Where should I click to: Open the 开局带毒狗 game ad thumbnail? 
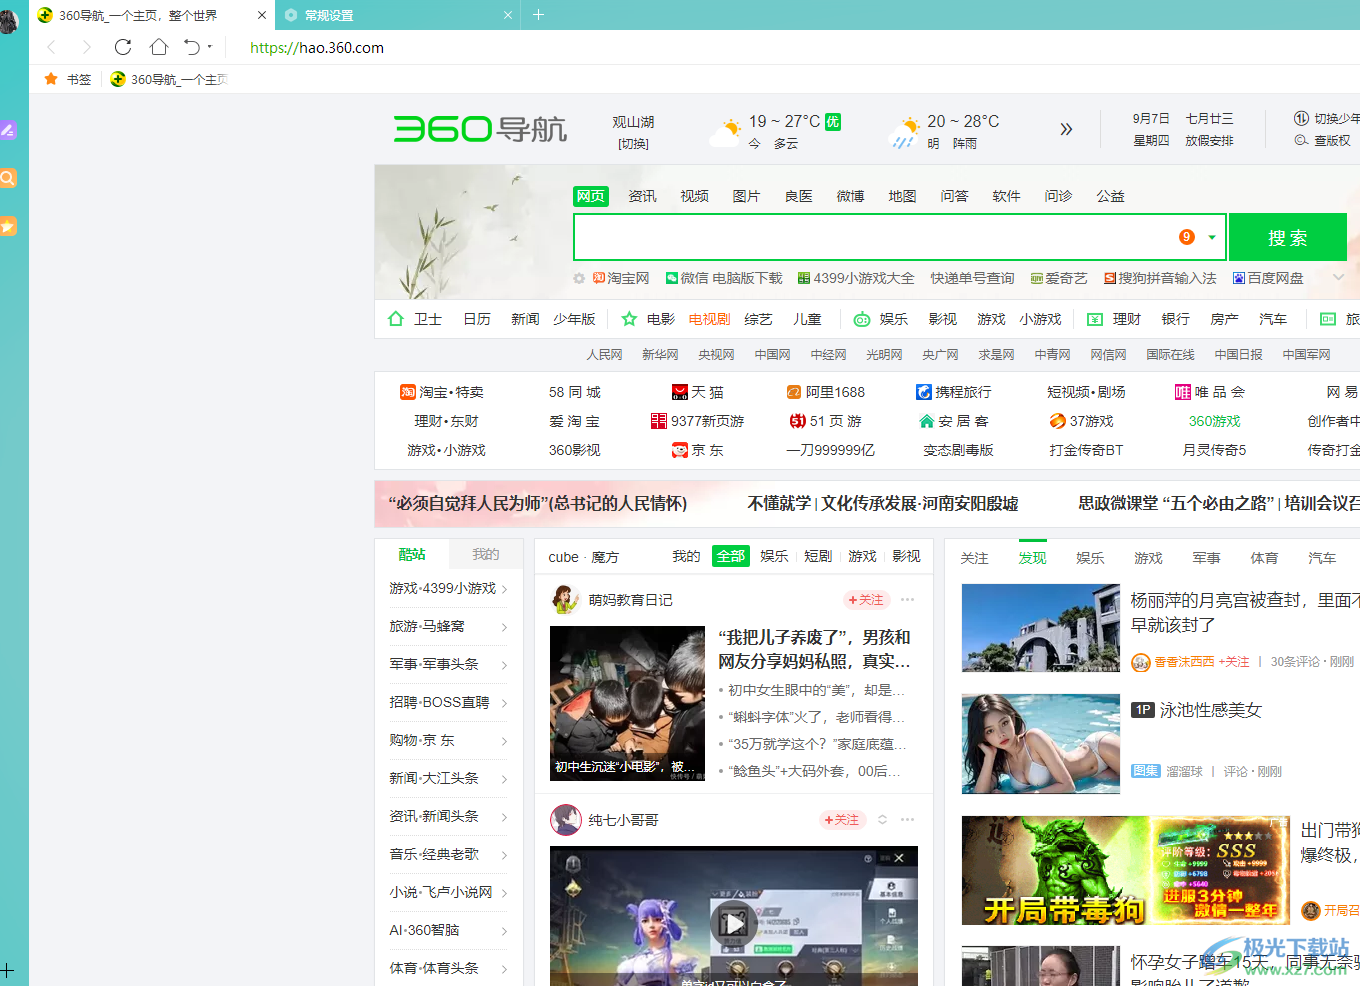tap(1125, 870)
